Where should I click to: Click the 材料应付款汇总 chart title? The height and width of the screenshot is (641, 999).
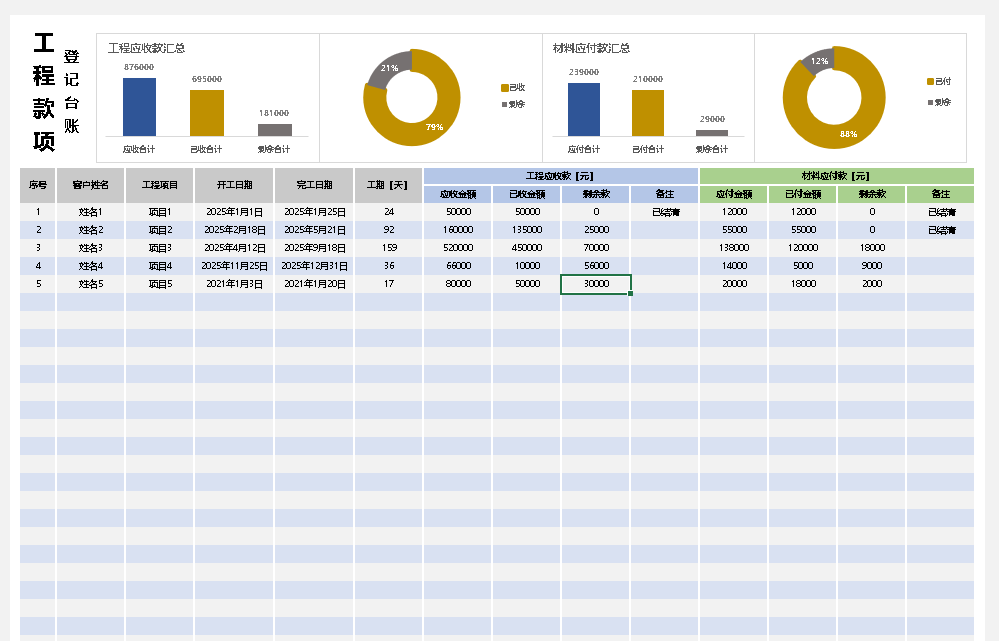[591, 48]
